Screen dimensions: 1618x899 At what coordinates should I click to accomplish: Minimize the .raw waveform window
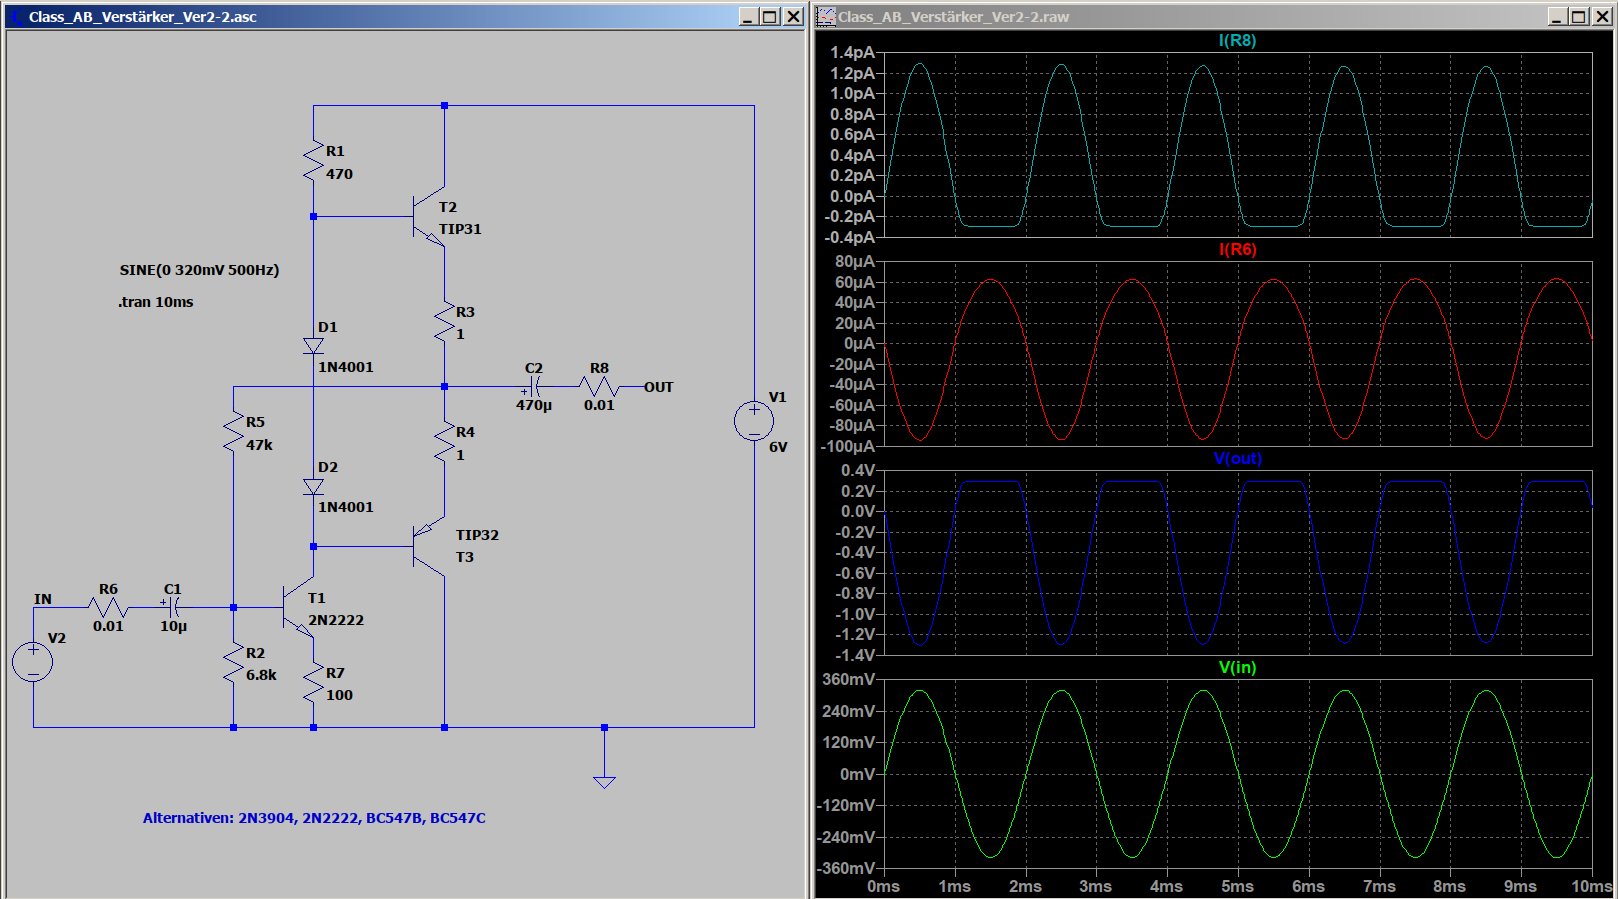pyautogui.click(x=1556, y=16)
